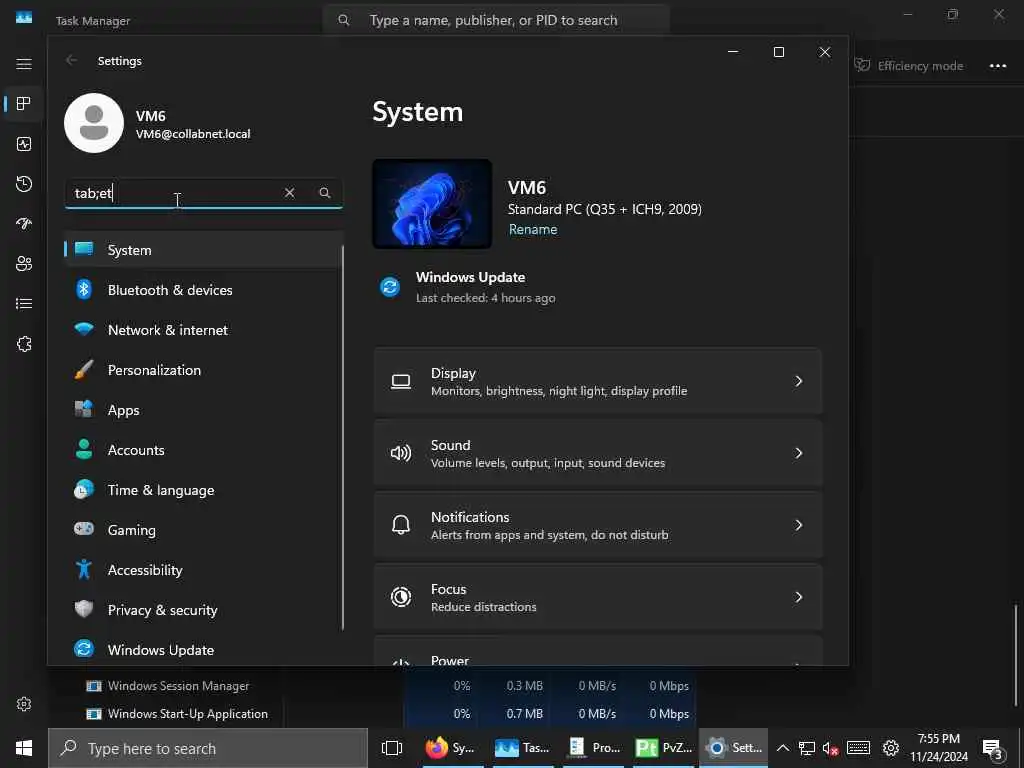Show hidden system tray icons
This screenshot has width=1024, height=768.
pos(782,748)
